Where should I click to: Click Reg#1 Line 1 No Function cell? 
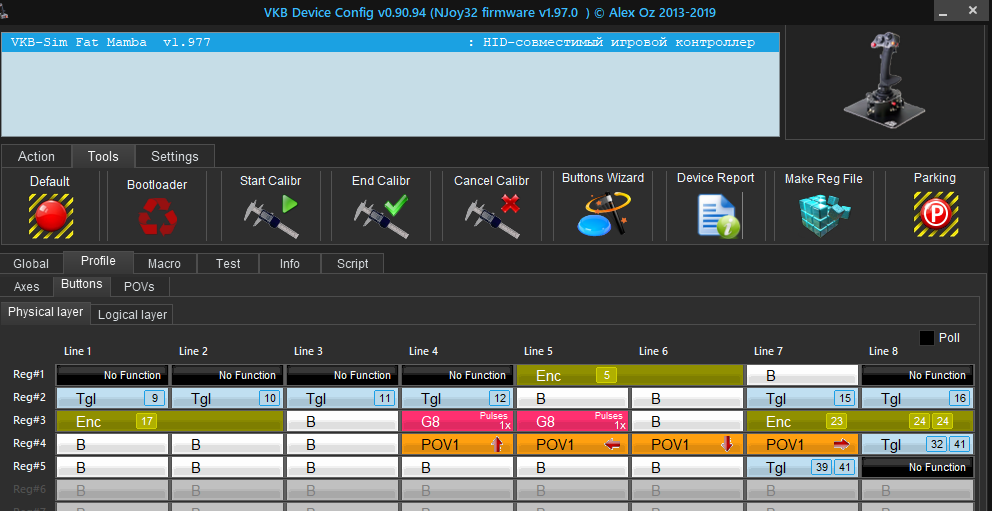click(x=113, y=375)
